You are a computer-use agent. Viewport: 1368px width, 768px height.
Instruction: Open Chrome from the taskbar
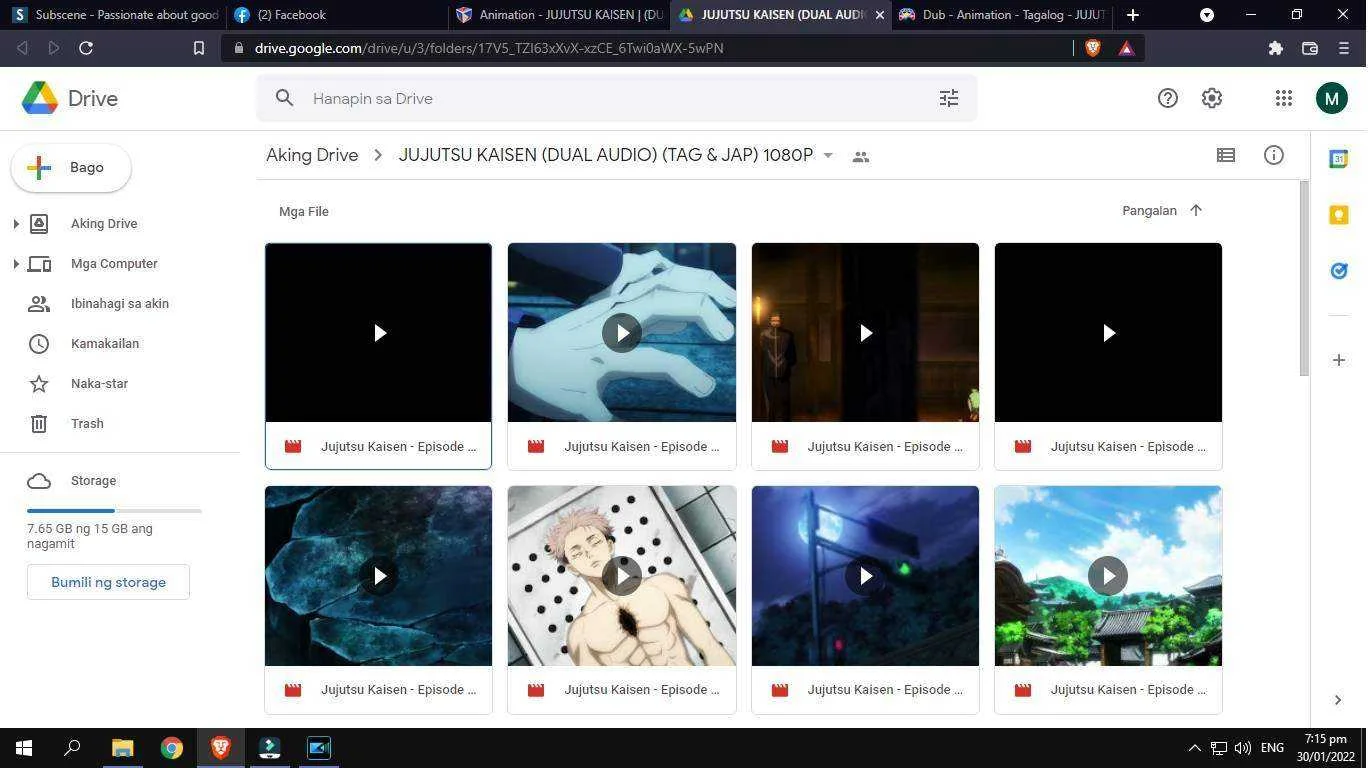(x=172, y=748)
